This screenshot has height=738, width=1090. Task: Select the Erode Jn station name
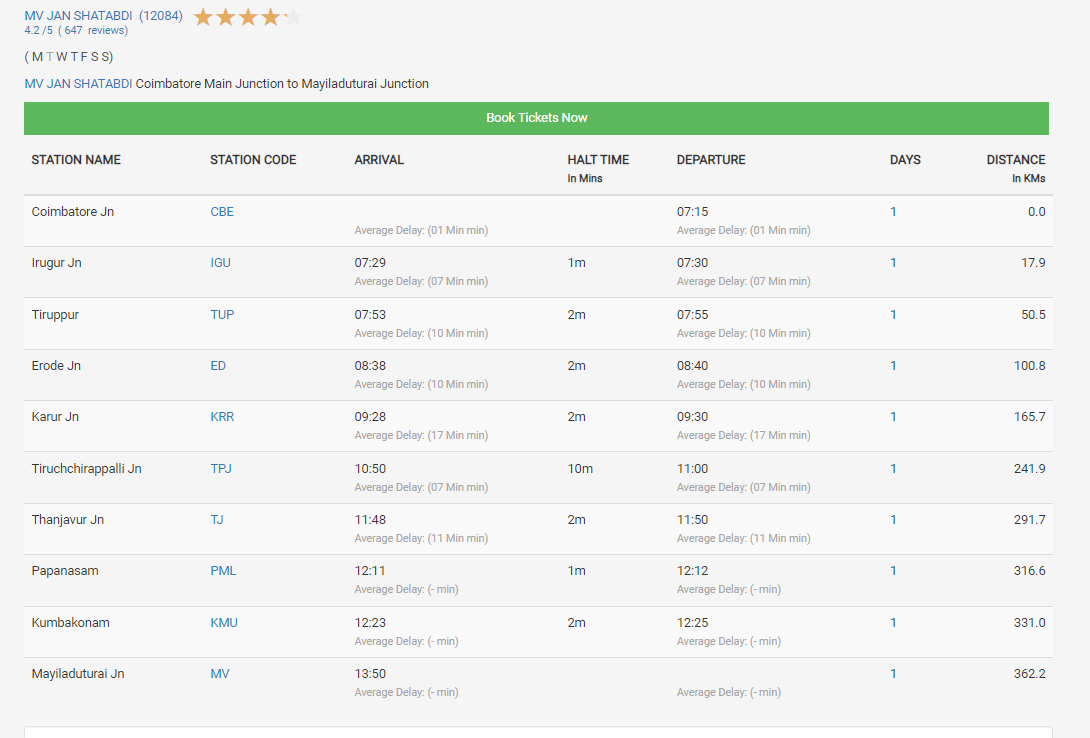click(56, 366)
